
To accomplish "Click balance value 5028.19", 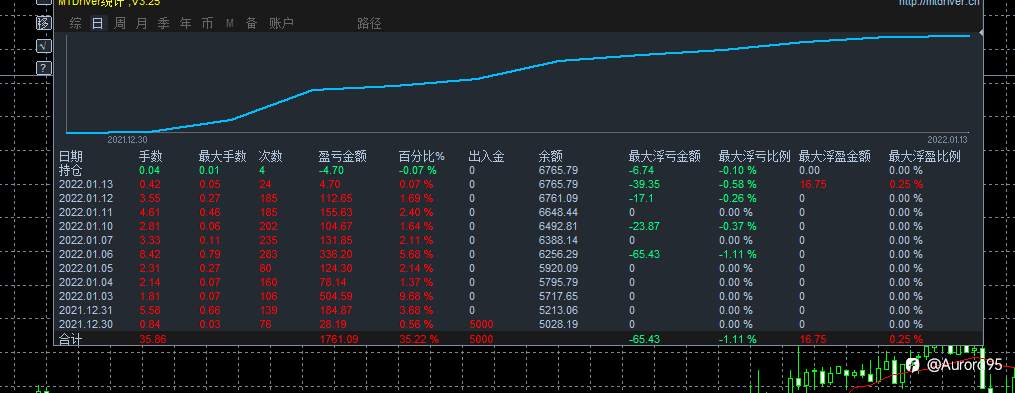I will [x=558, y=324].
